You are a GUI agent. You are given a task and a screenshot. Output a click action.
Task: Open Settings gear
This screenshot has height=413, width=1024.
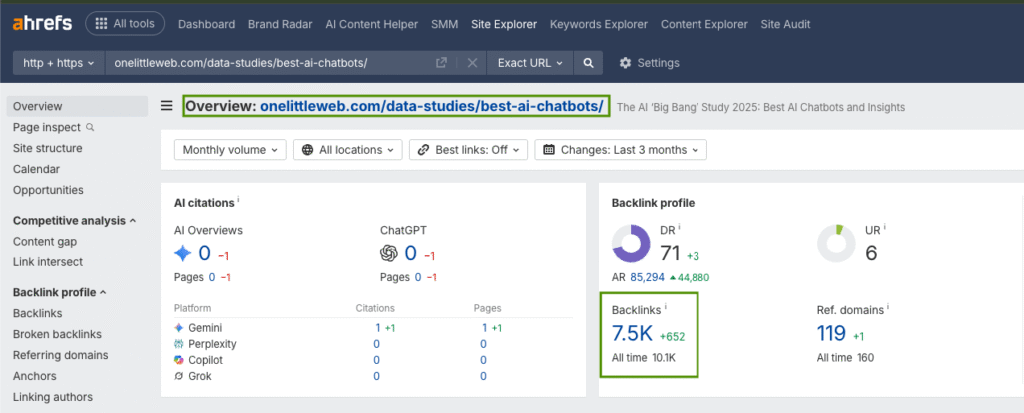point(649,63)
